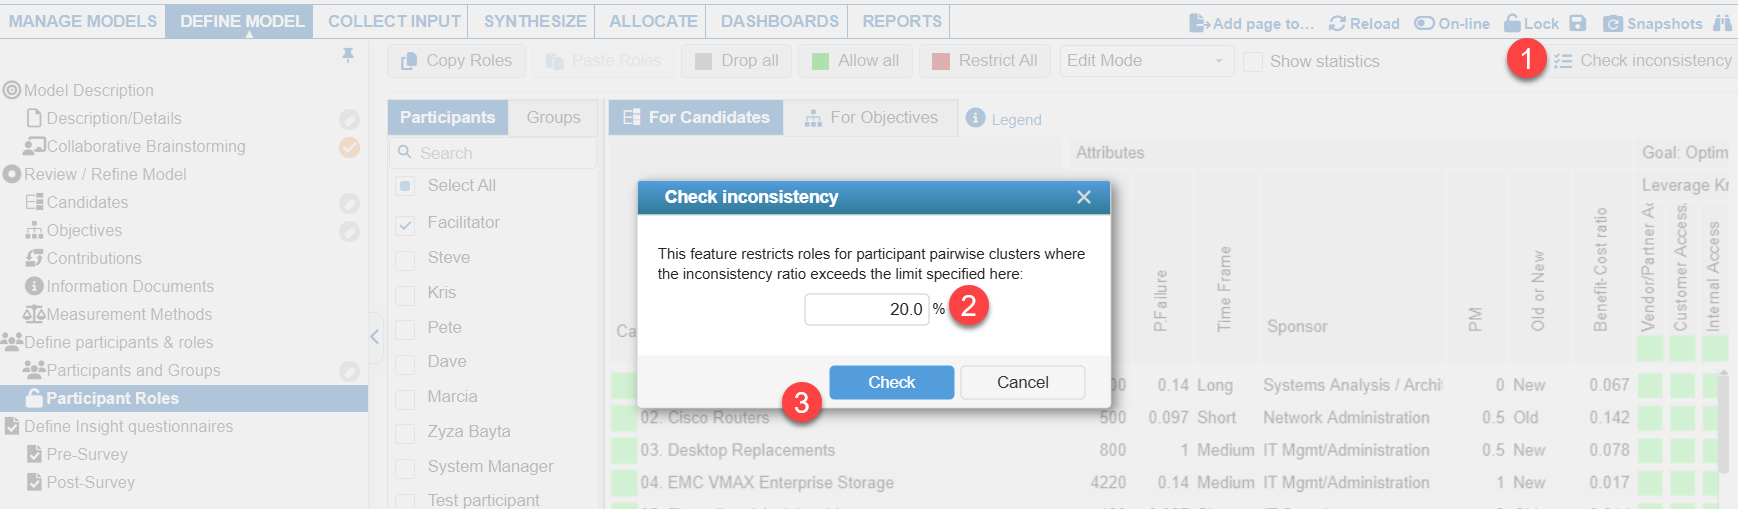Viewport: 1738px width, 509px height.
Task: Switch to the Groups tab
Action: [553, 117]
